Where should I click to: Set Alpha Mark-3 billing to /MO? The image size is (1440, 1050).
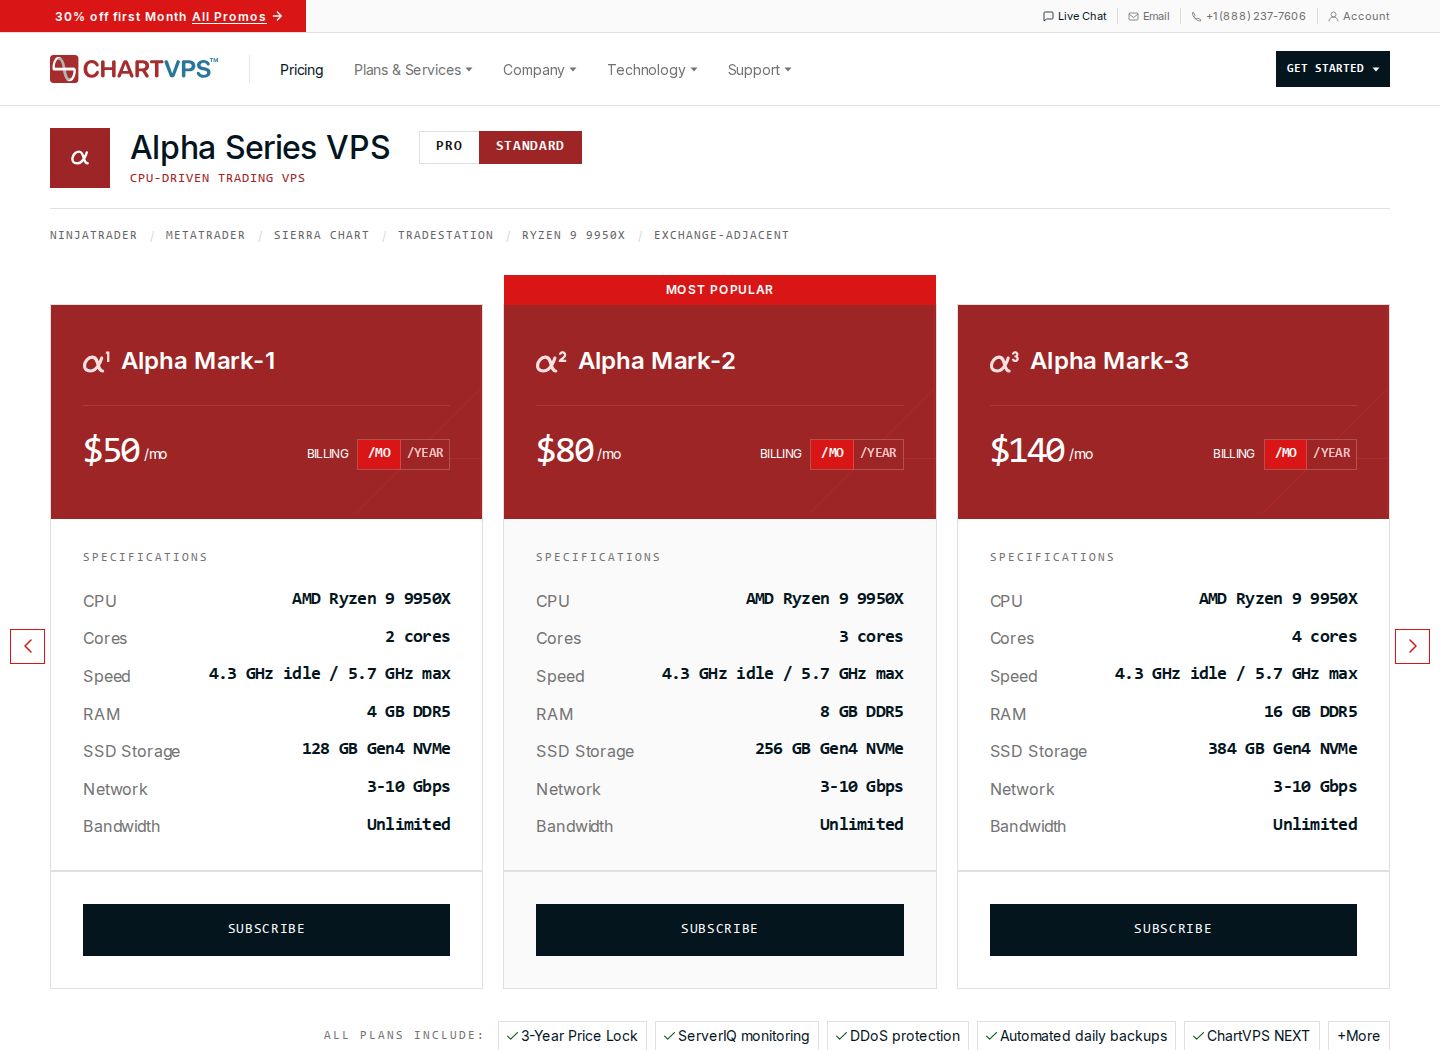[1286, 454]
